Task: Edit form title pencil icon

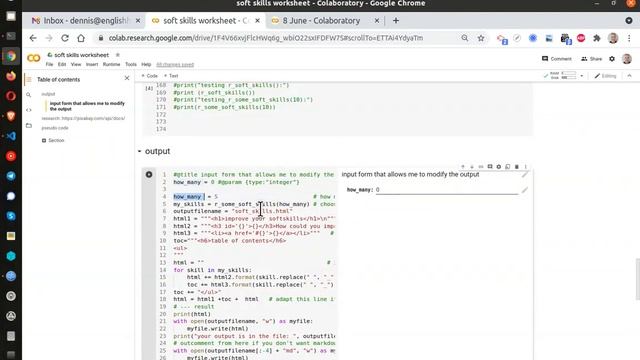Action: coord(525,175)
